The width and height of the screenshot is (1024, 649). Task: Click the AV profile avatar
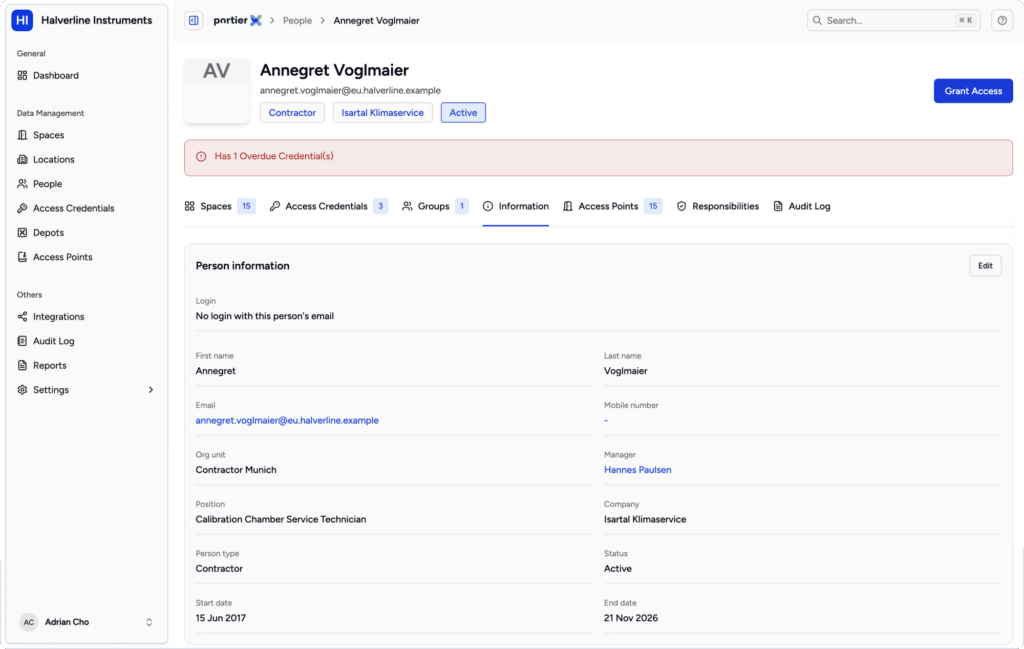coord(216,91)
